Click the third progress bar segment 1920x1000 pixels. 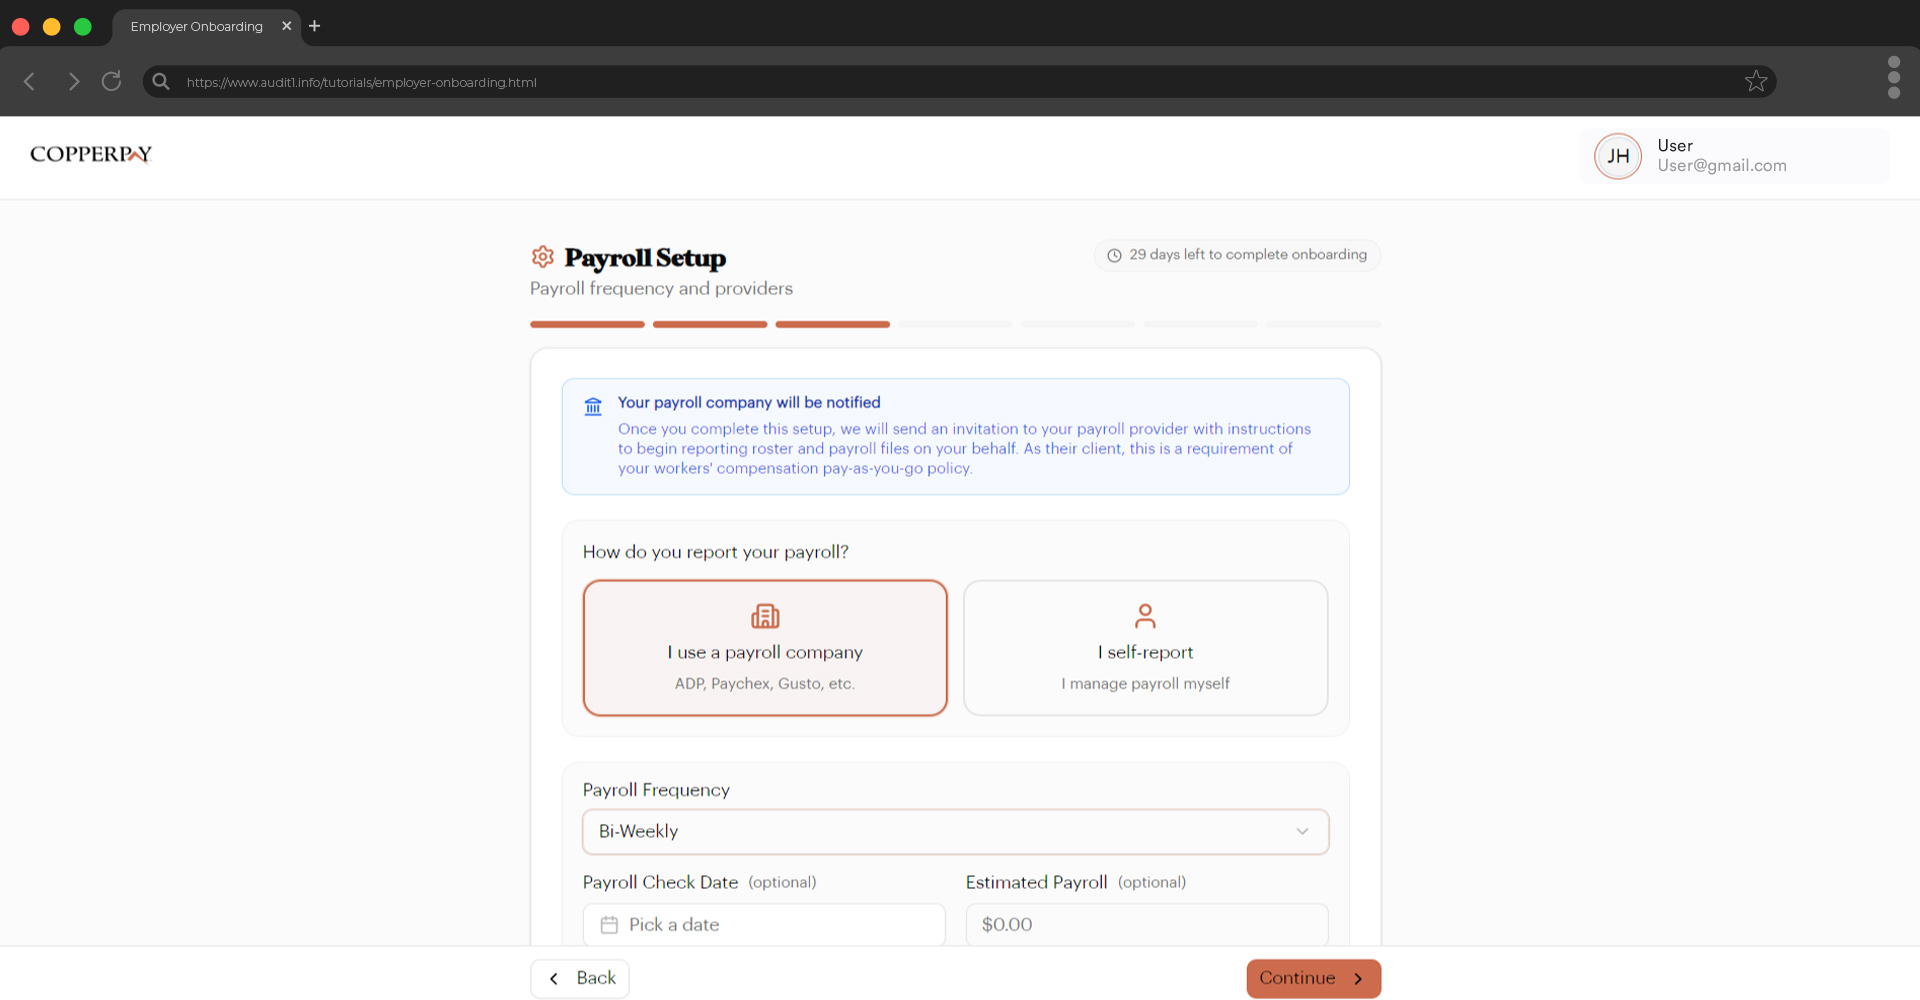click(x=832, y=324)
